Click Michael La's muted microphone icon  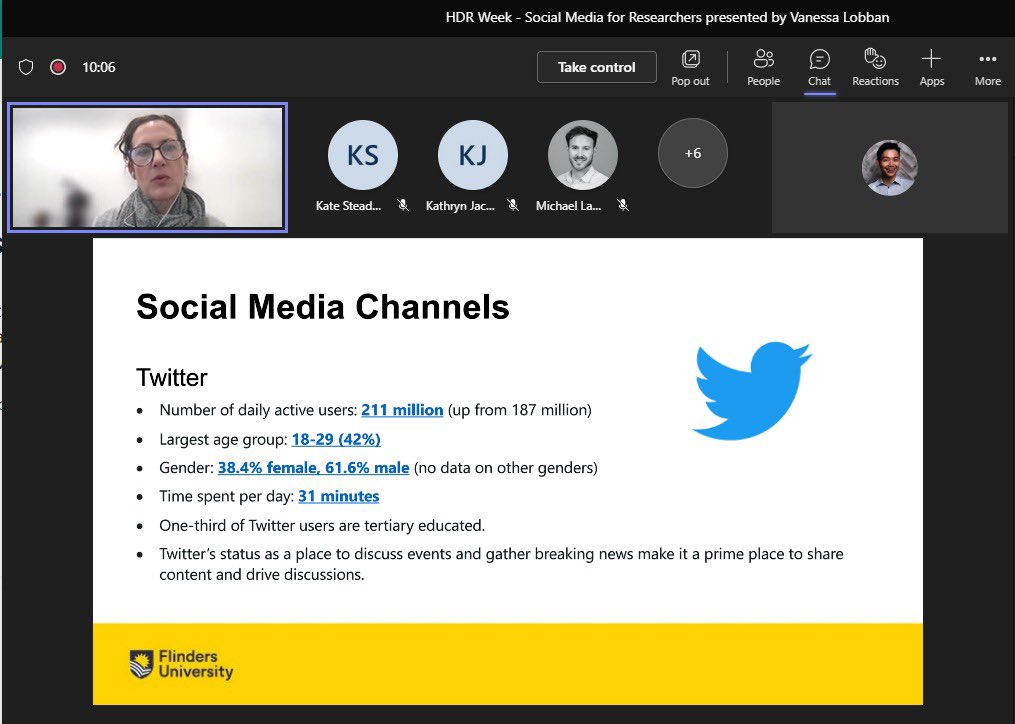[623, 205]
